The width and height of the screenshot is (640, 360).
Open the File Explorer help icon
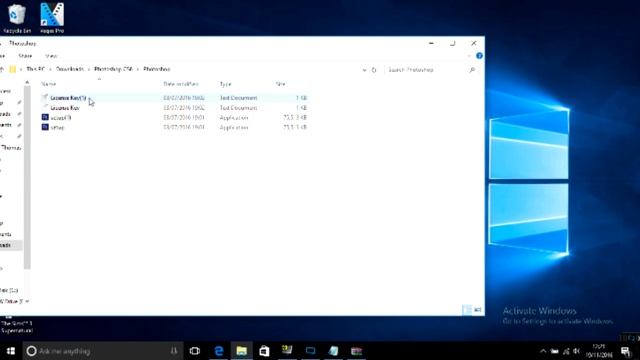click(x=479, y=56)
